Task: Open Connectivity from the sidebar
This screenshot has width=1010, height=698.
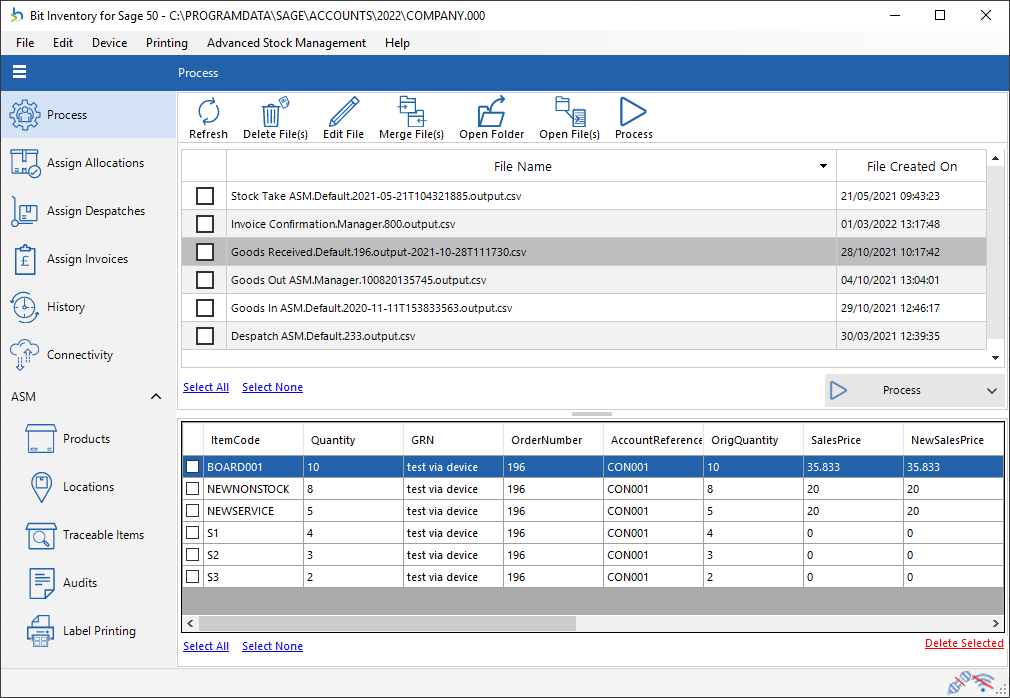Action: click(79, 355)
